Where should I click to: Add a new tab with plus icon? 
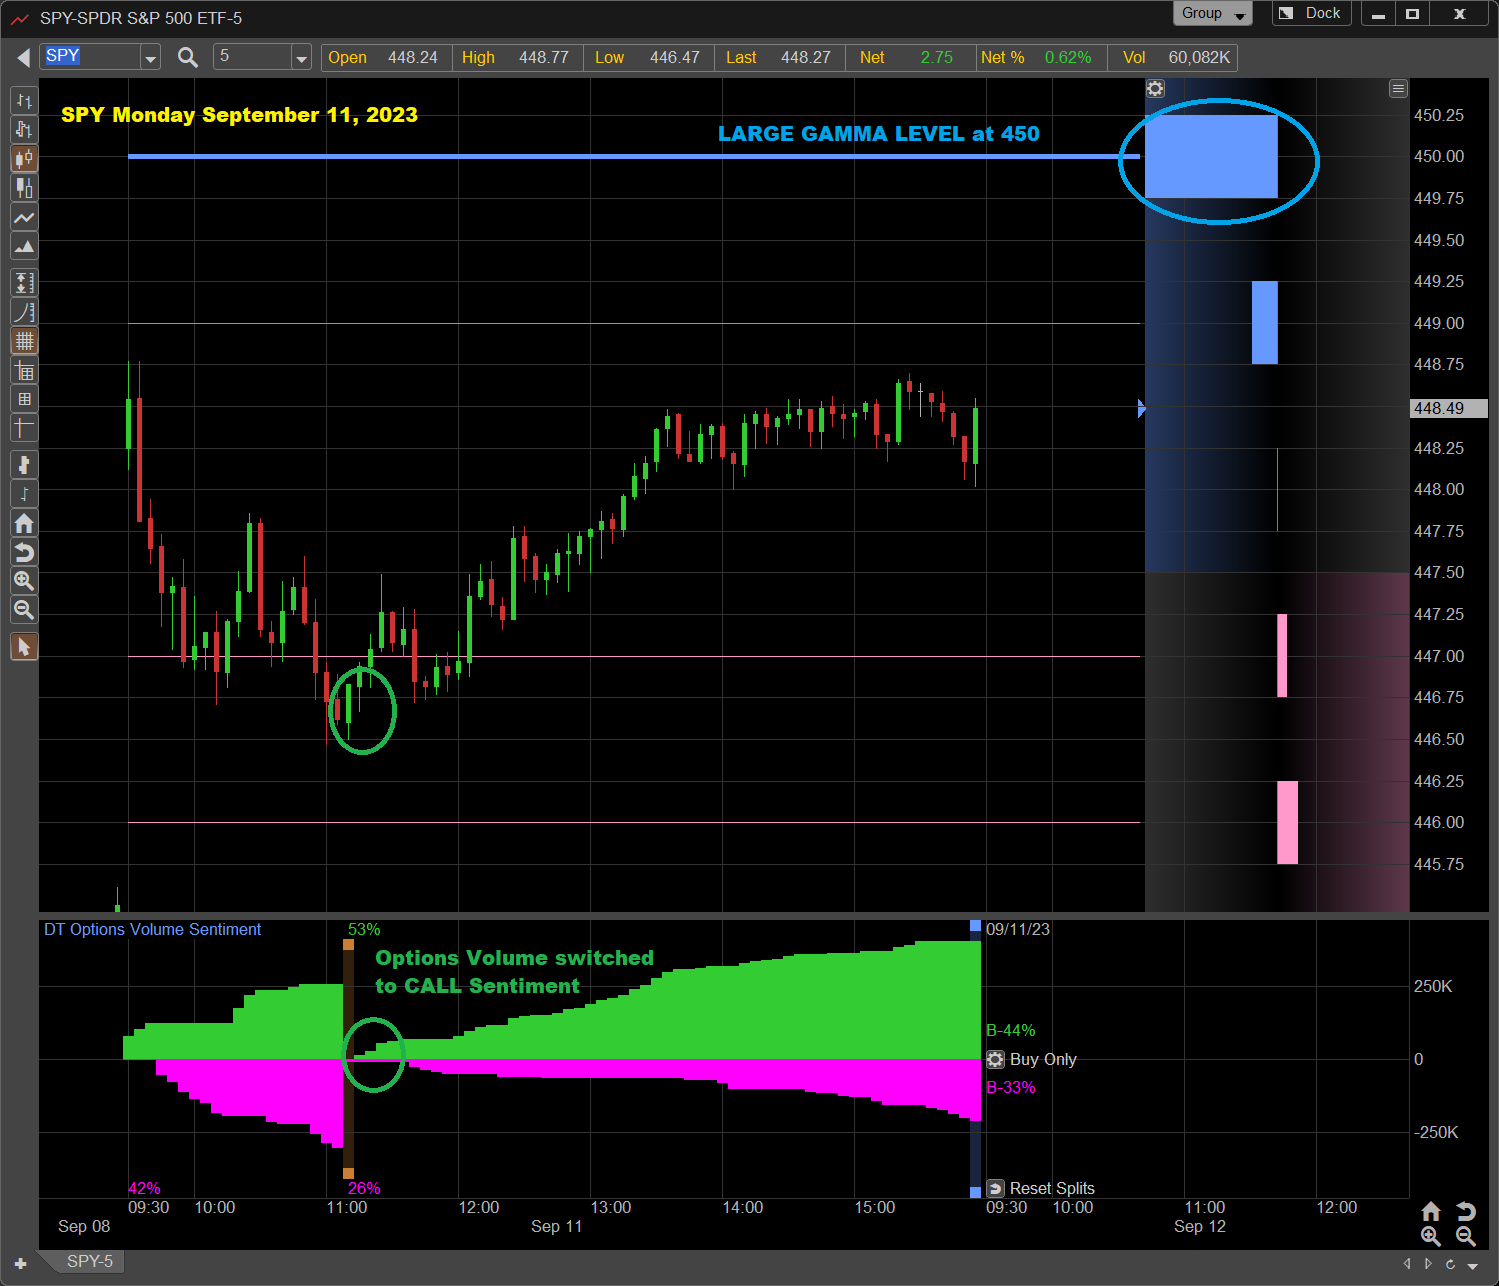tap(20, 1264)
